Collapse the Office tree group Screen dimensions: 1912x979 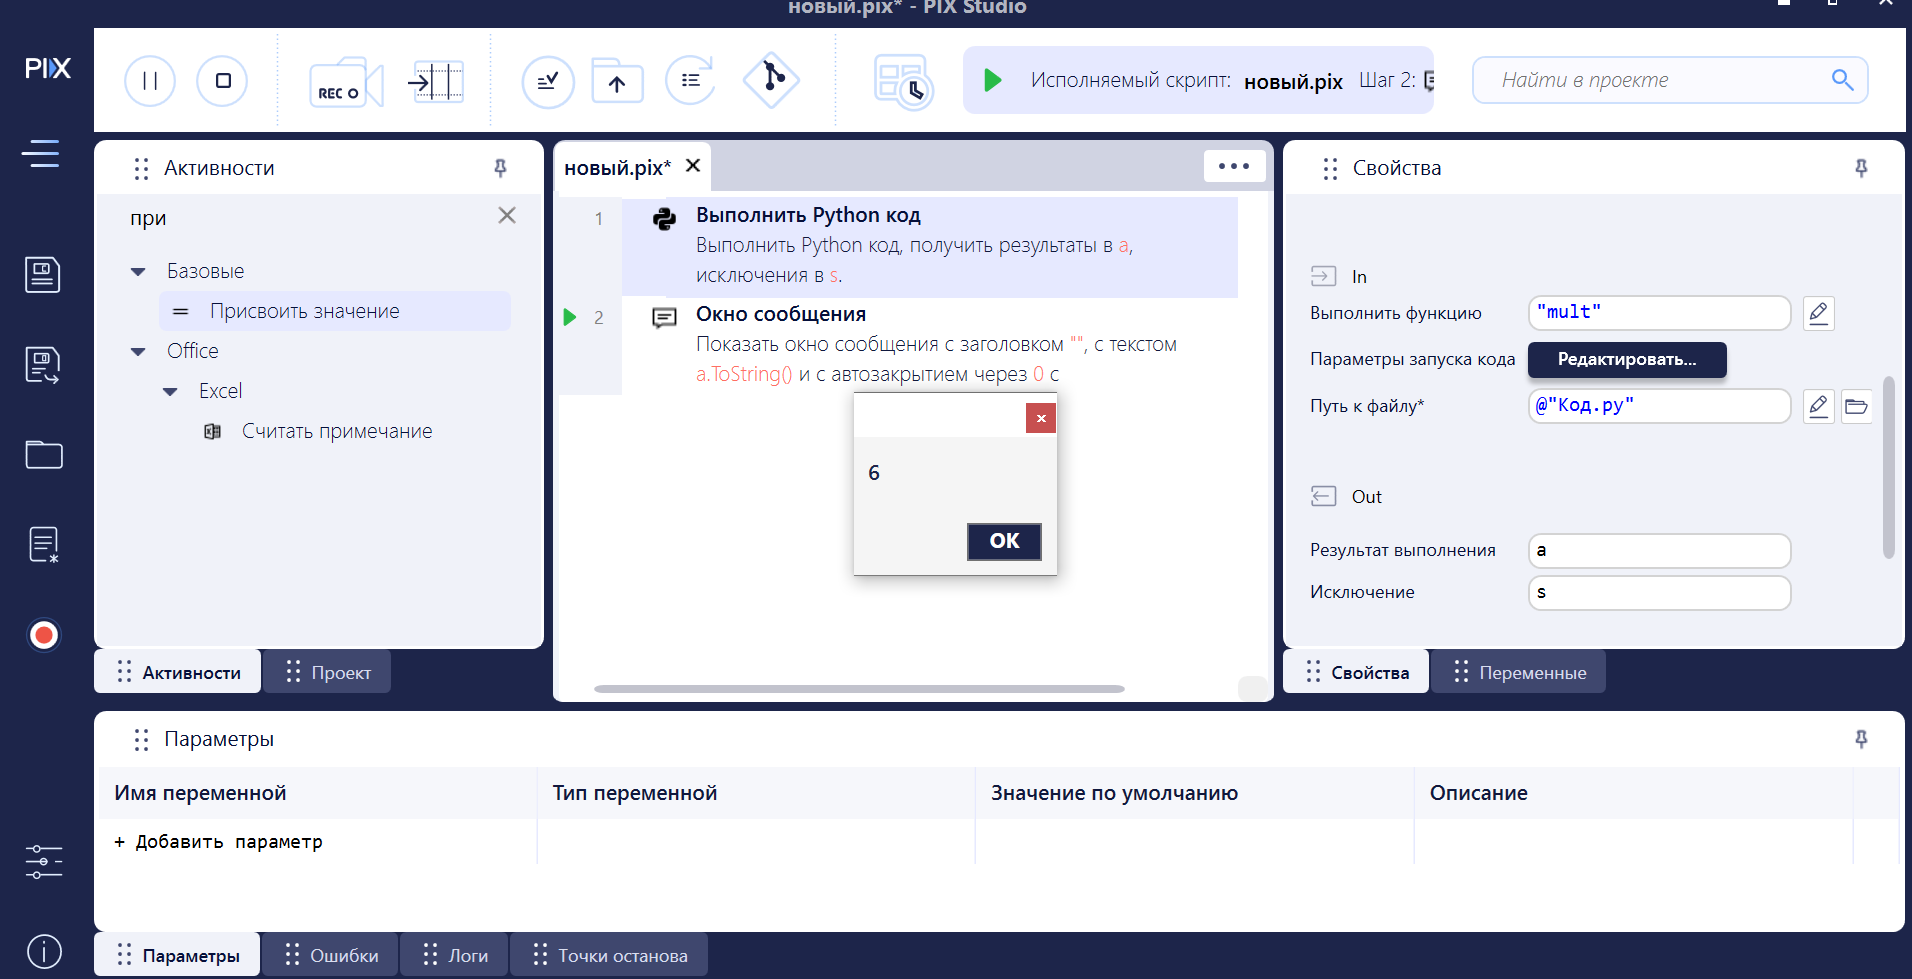(139, 352)
